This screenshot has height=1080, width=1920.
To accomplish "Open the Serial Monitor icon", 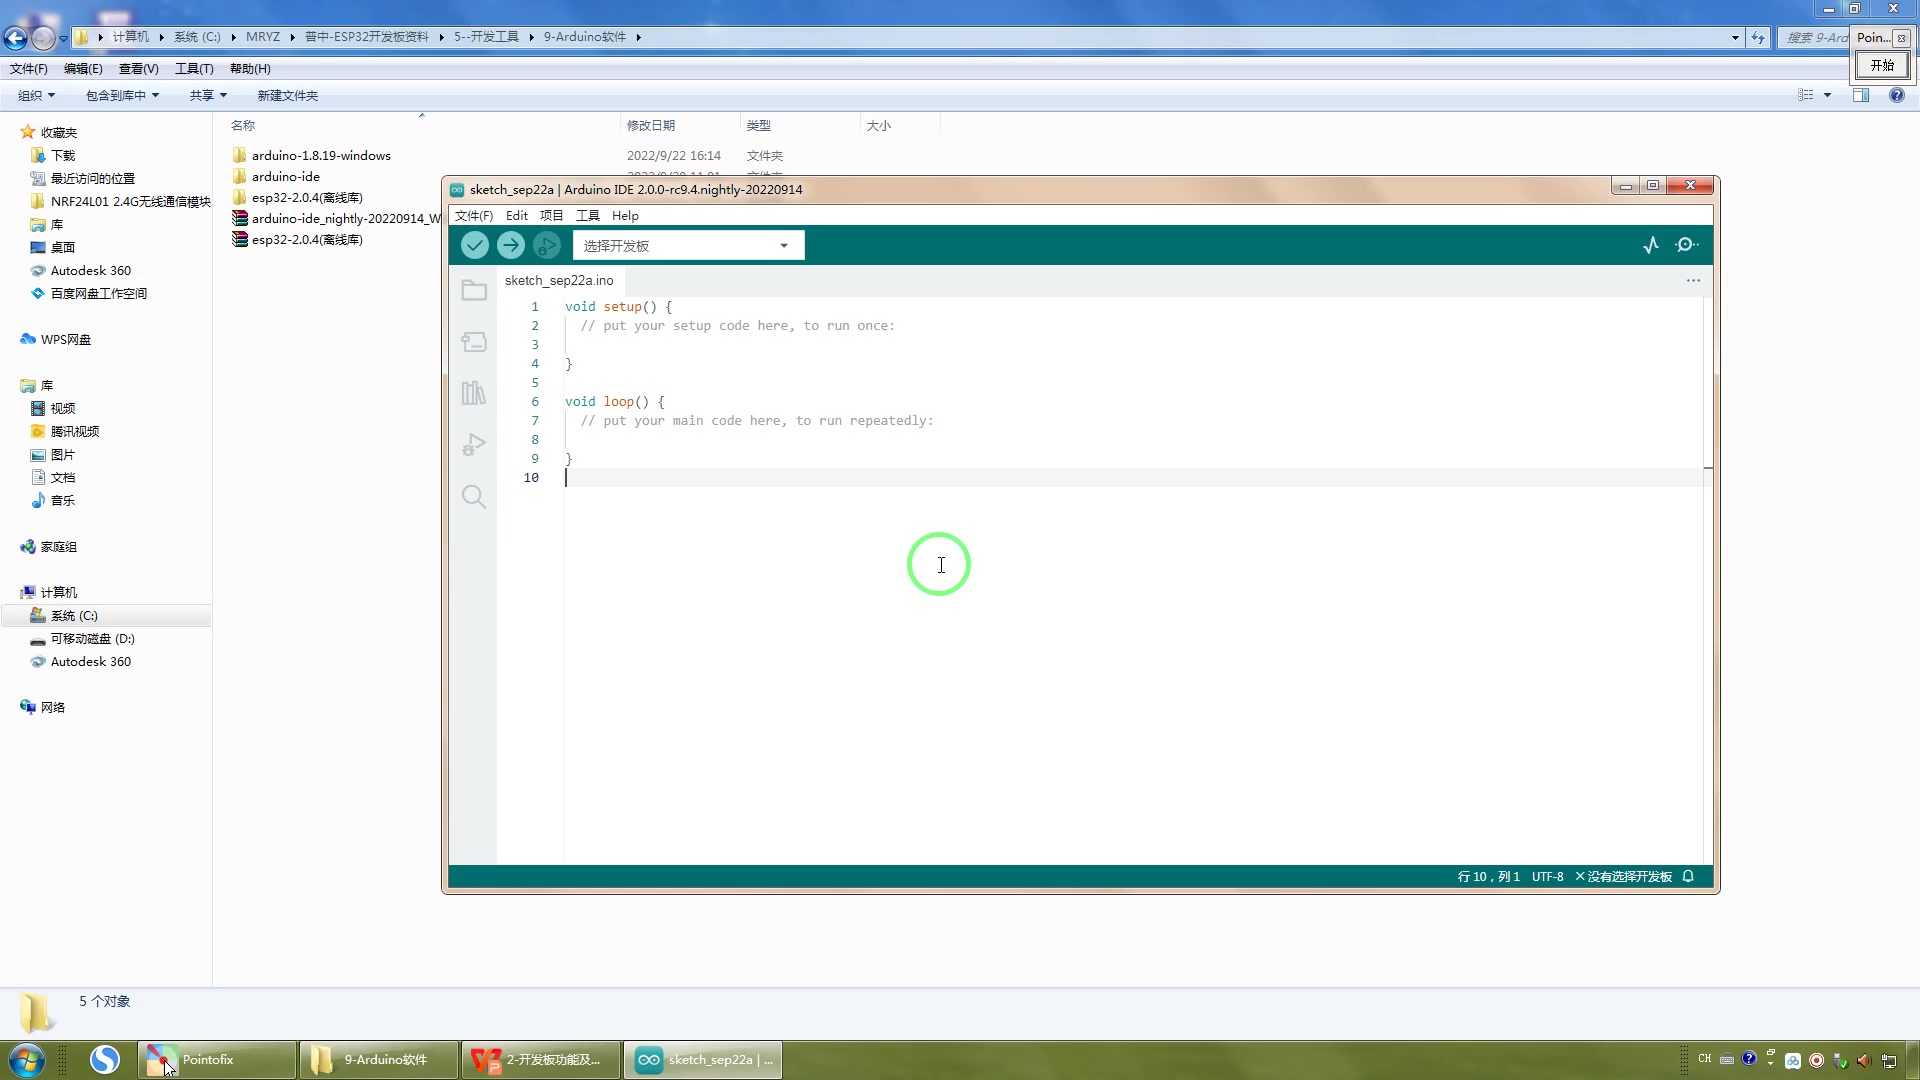I will point(1686,245).
